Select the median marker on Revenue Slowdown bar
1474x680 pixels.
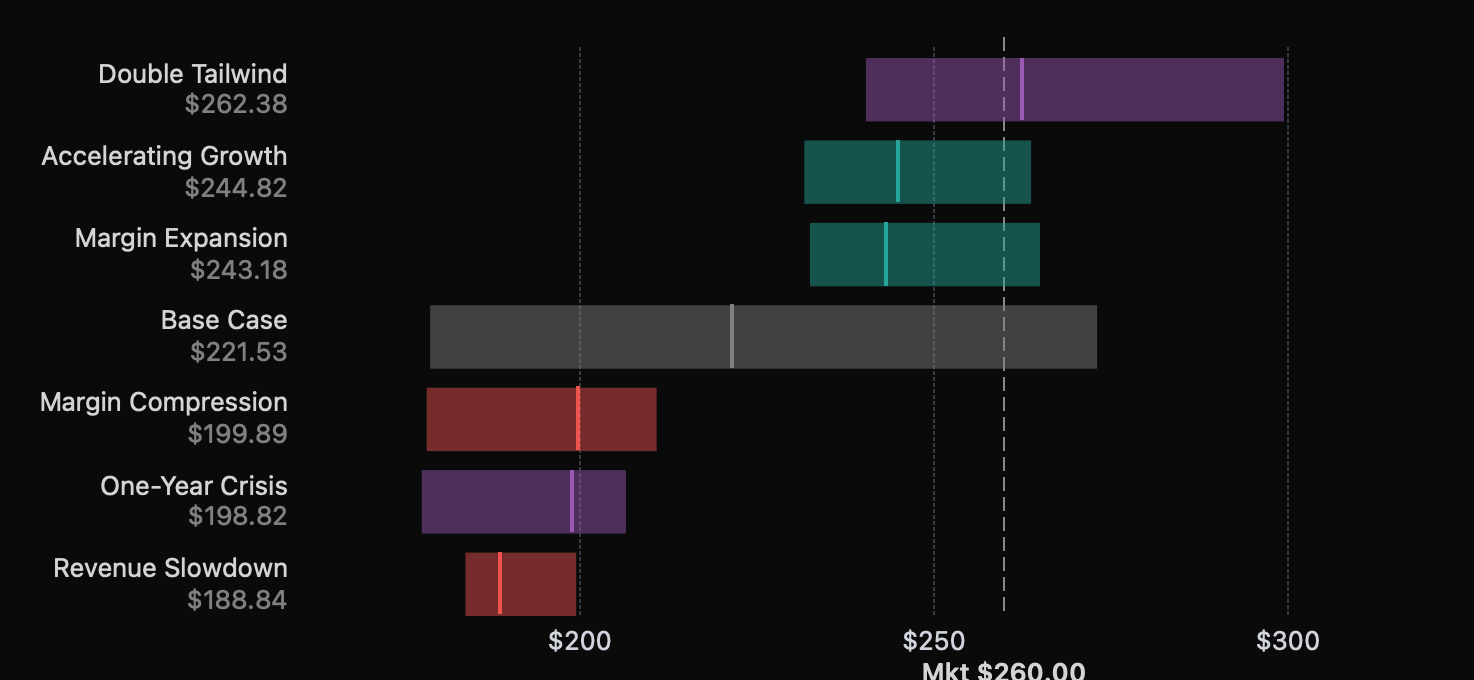click(x=500, y=583)
